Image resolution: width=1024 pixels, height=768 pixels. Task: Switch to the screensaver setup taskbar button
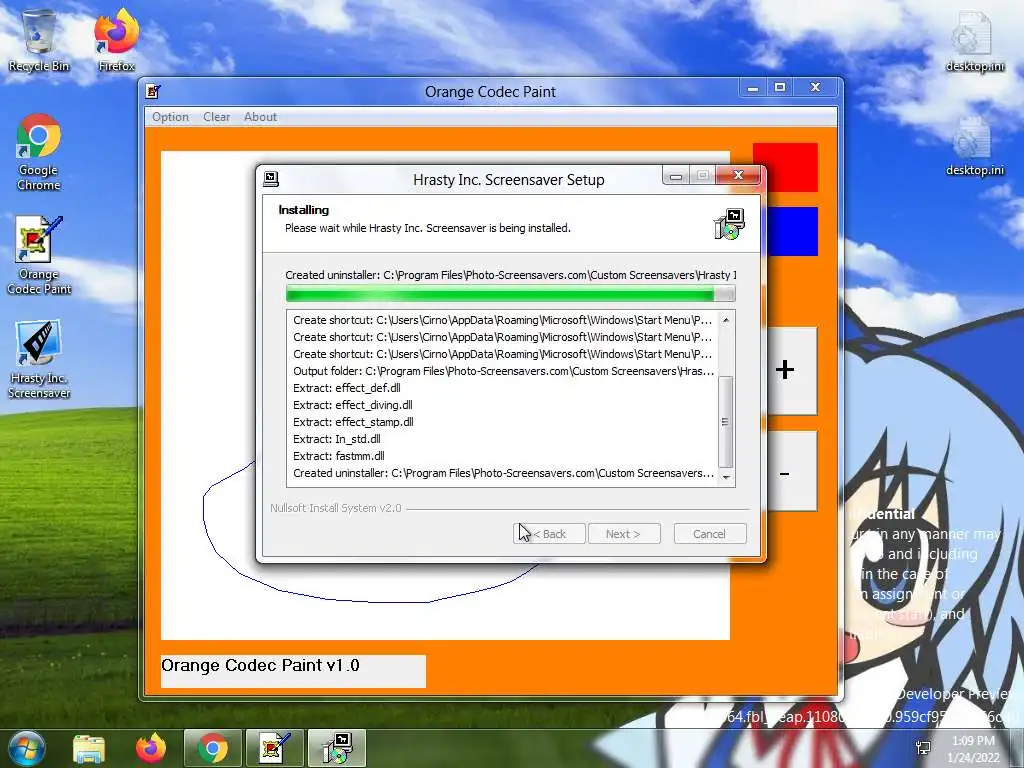tap(337, 748)
